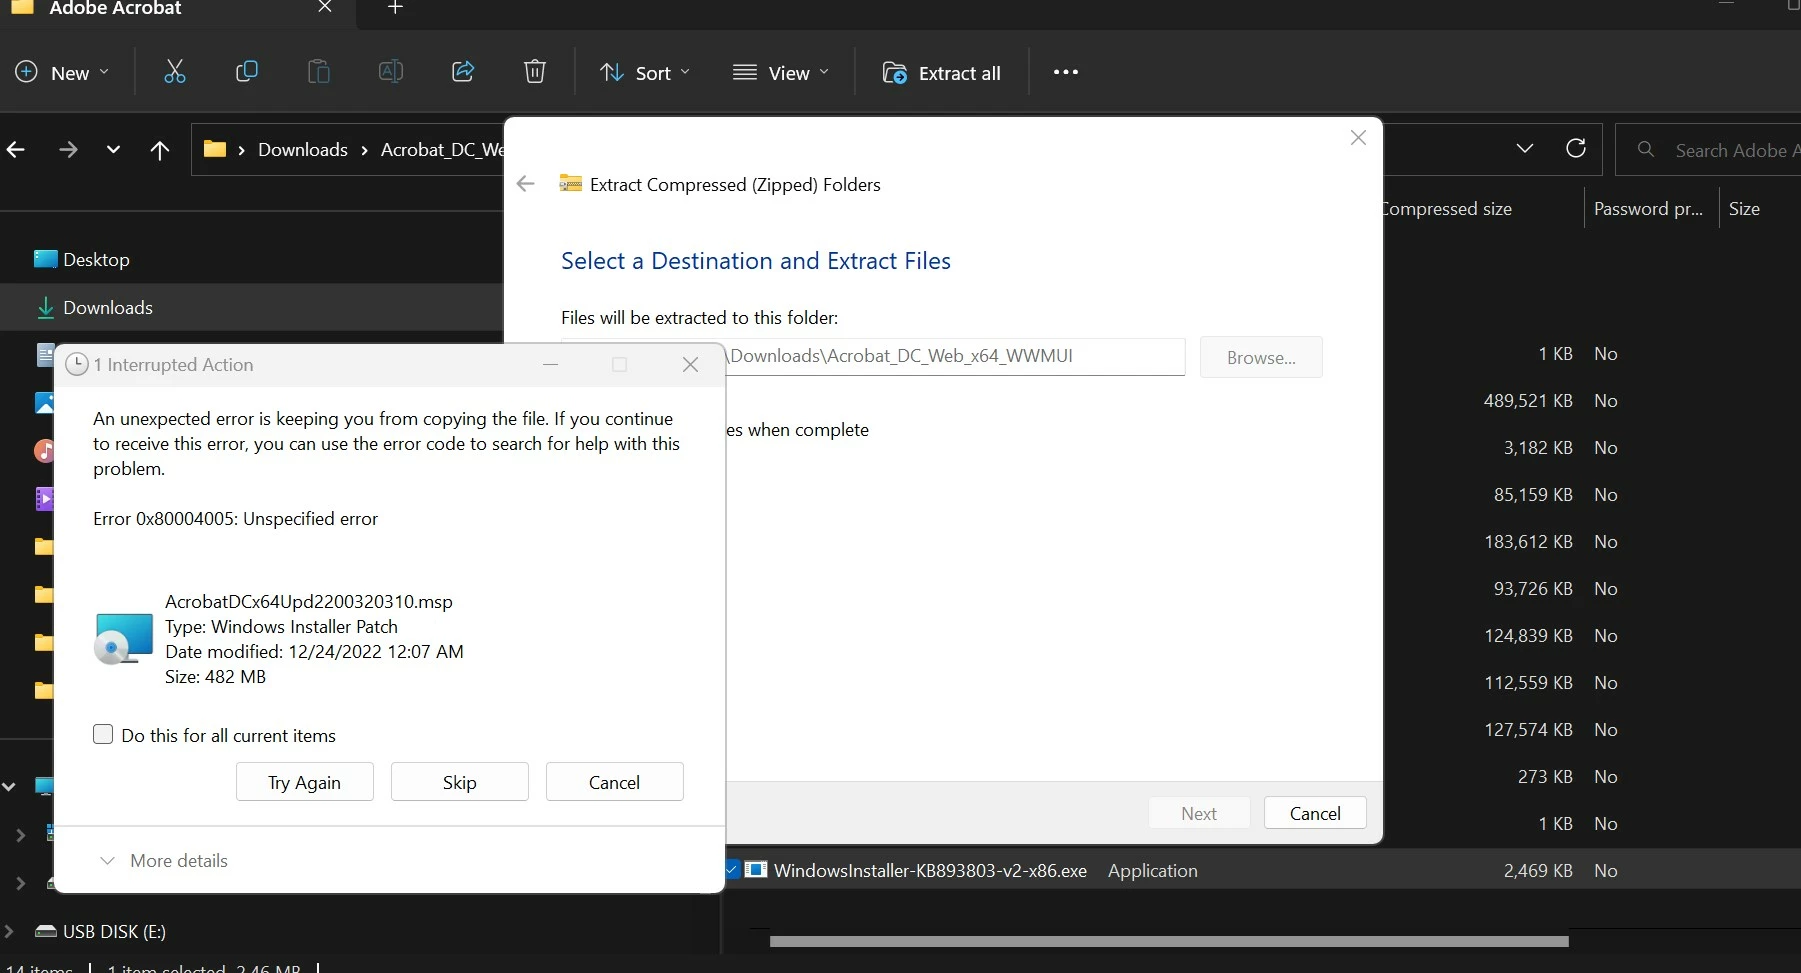Screen dimensions: 1801x973
Task: Click the Cut scissors icon in toolbar
Action: (175, 72)
